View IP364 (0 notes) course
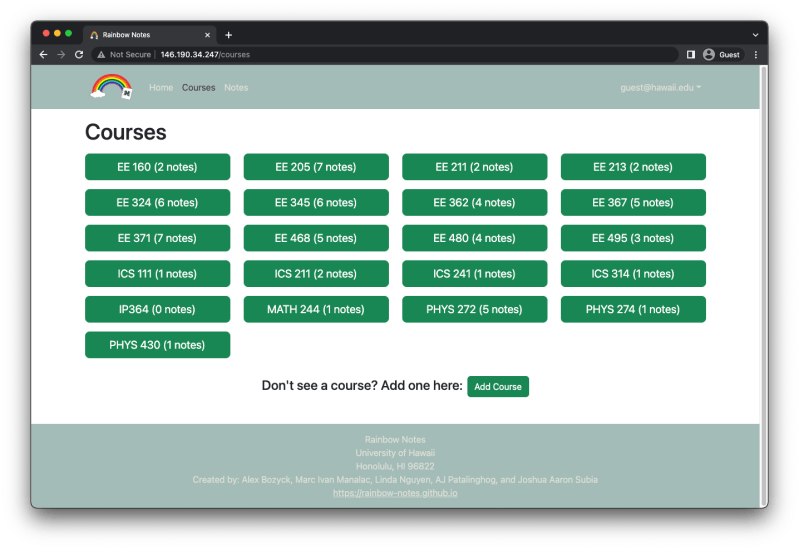799x549 pixels. pyautogui.click(x=157, y=309)
